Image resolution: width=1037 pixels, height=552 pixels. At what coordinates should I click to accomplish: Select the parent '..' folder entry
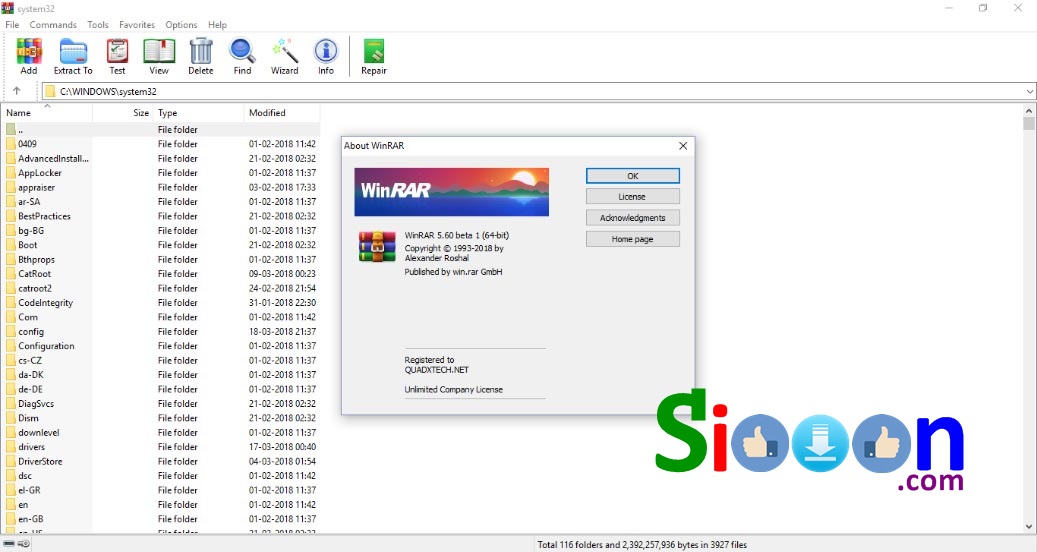[162, 130]
